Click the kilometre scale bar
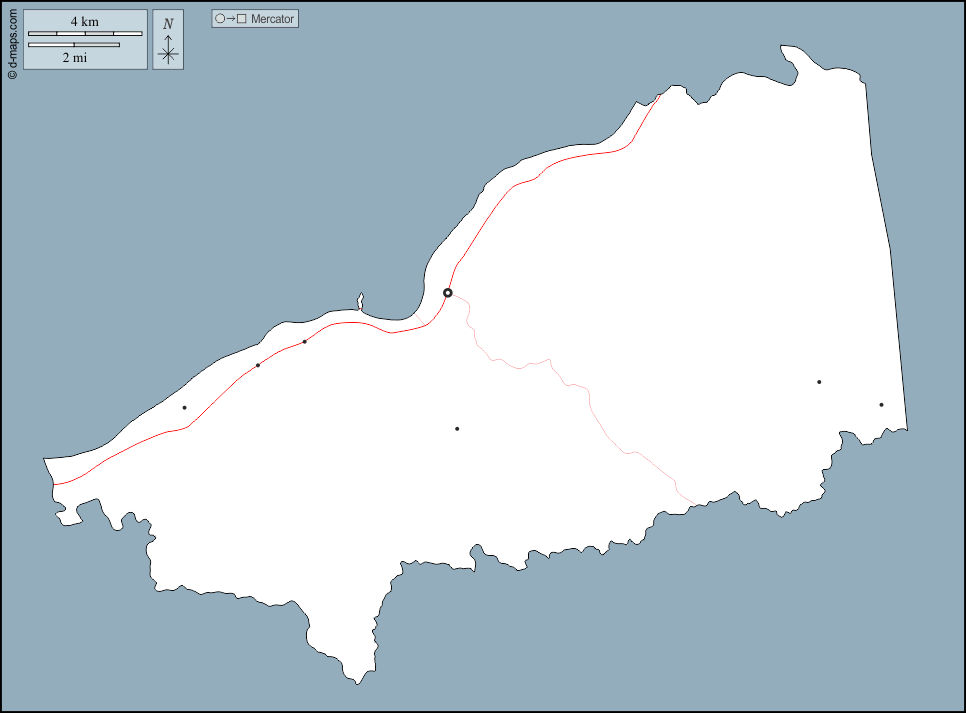Viewport: 966px width, 713px height. [x=84, y=34]
